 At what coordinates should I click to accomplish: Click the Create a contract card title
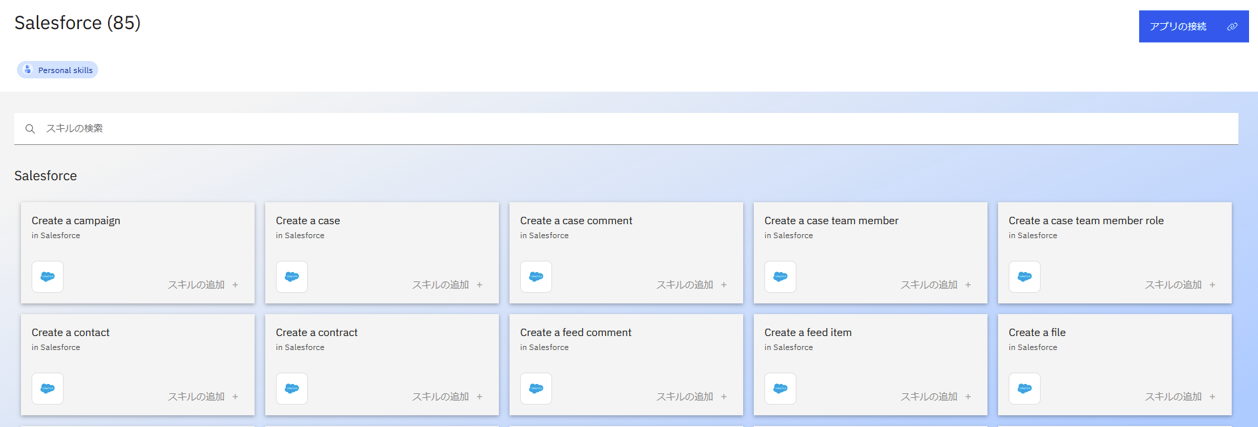coord(317,333)
